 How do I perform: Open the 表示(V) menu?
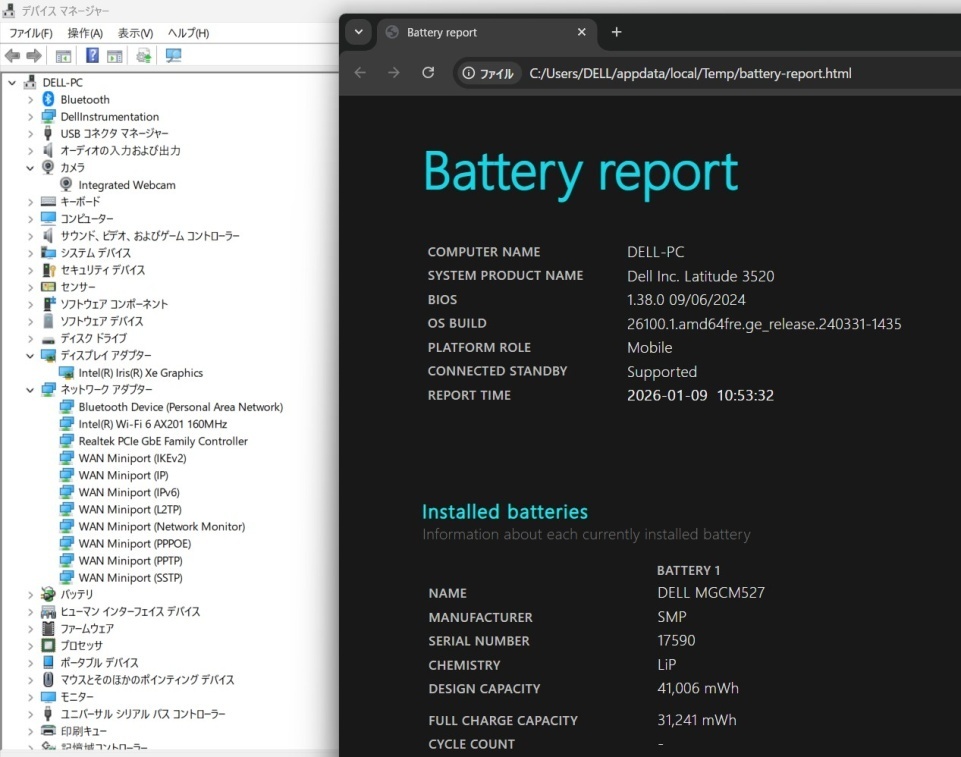point(135,33)
